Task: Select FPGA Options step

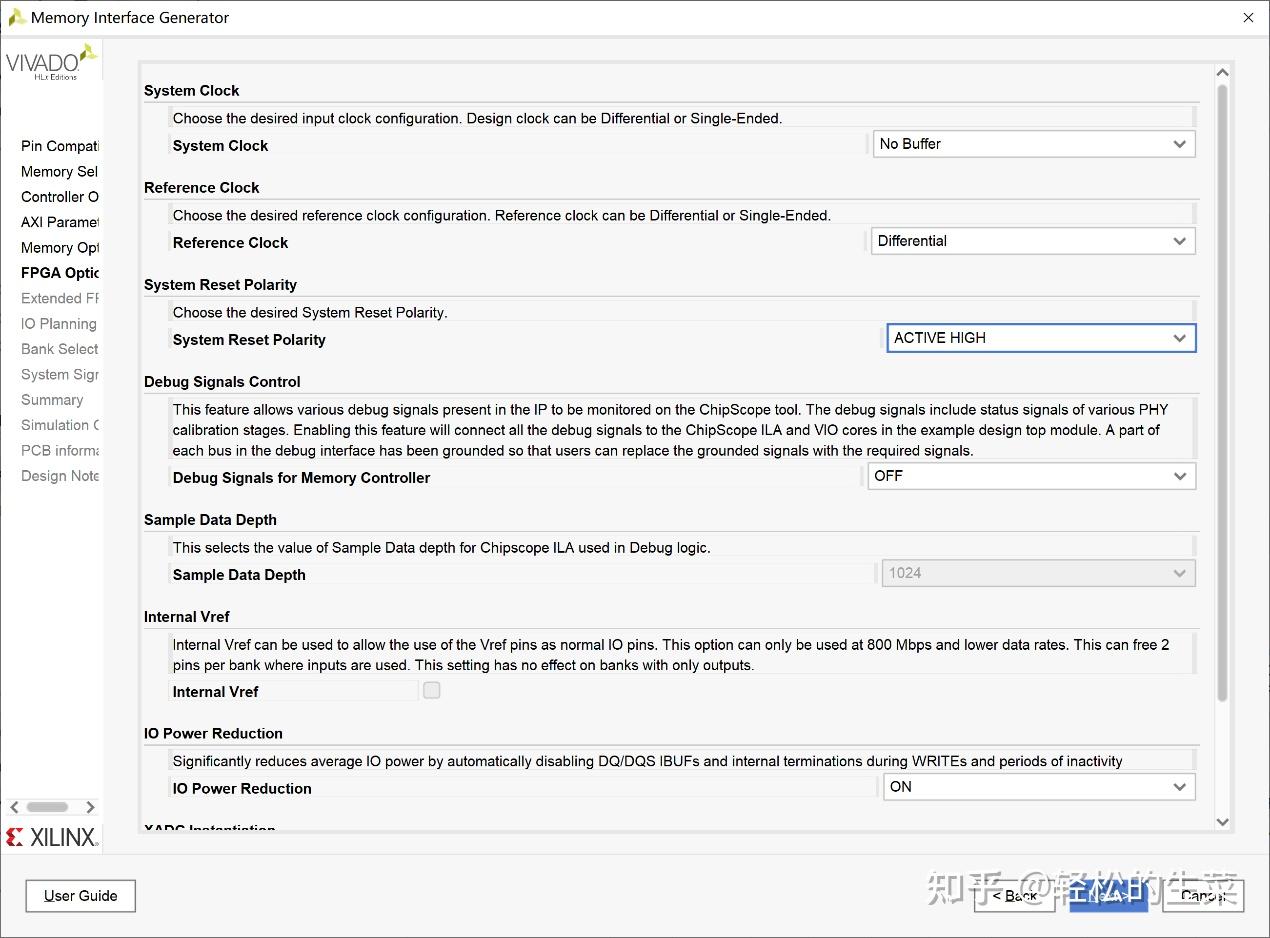Action: pyautogui.click(x=60, y=273)
